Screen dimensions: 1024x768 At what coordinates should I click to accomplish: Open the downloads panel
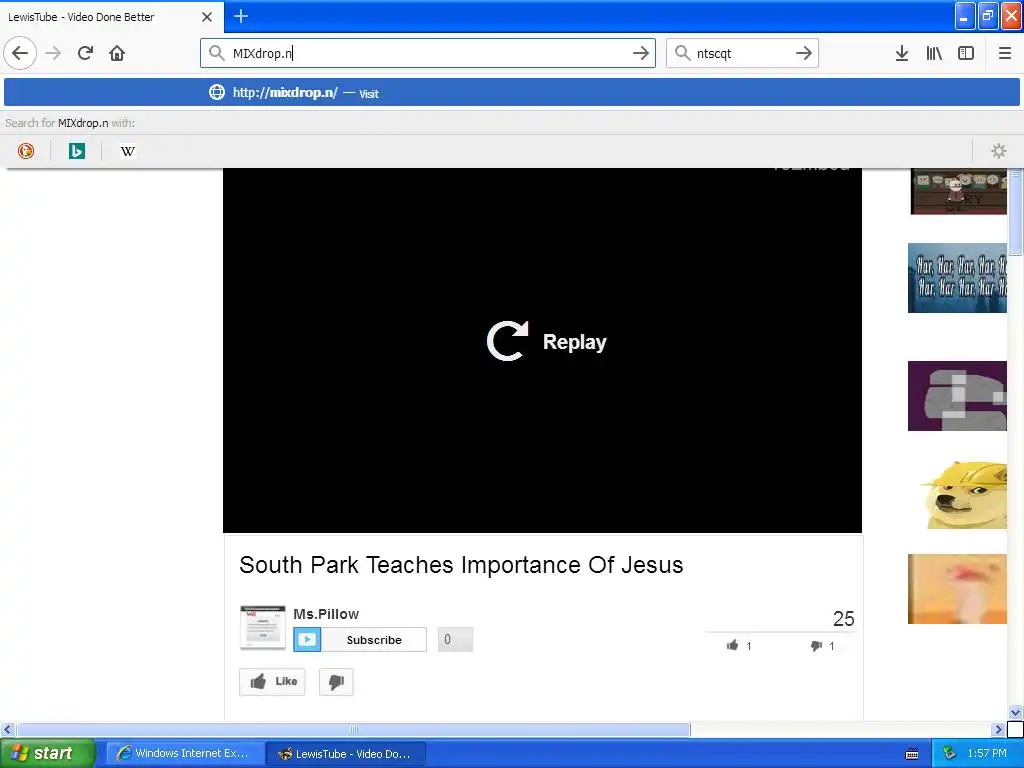tap(902, 53)
